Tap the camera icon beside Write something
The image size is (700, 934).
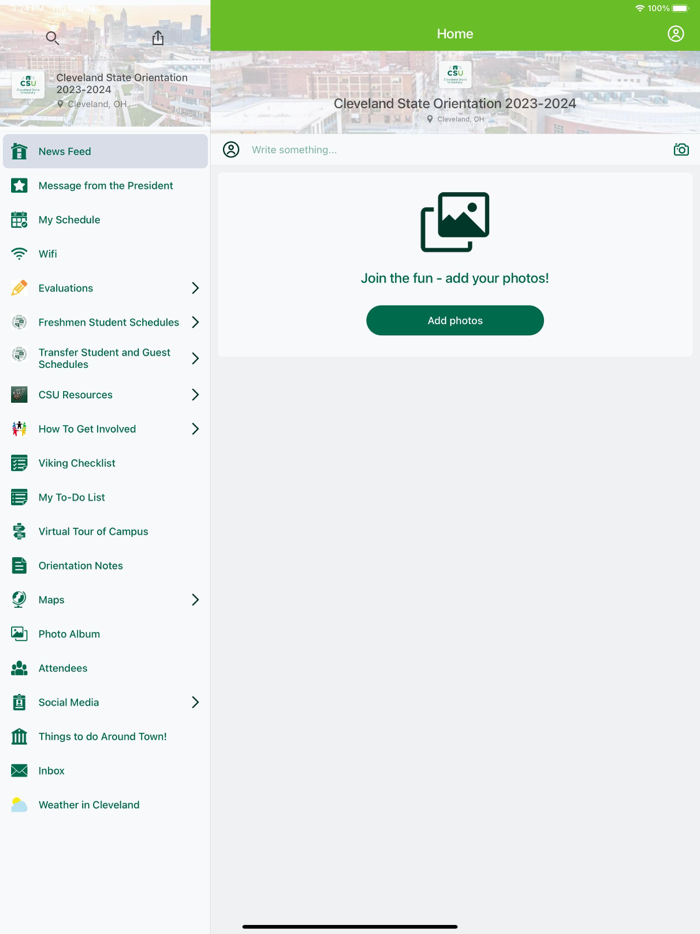click(x=681, y=150)
